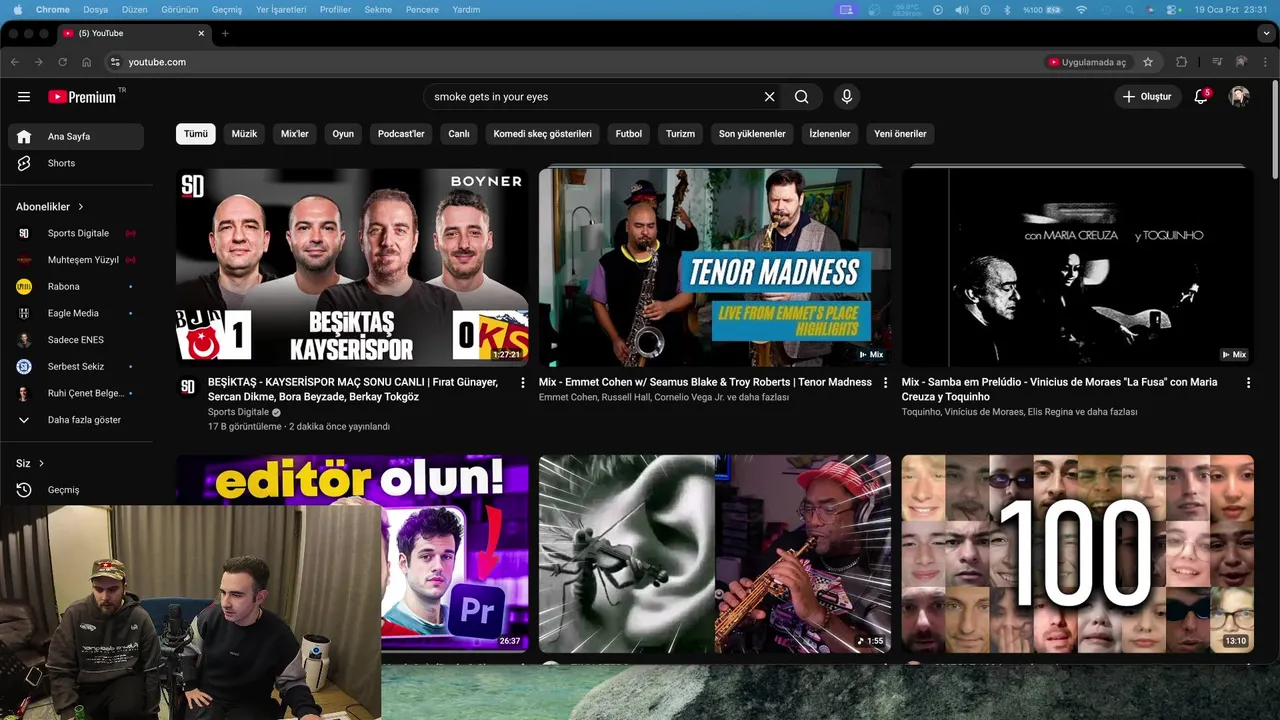The width and height of the screenshot is (1280, 720).
Task: Open Samba em Prelúdio mix thumbnail
Action: (x=1078, y=266)
